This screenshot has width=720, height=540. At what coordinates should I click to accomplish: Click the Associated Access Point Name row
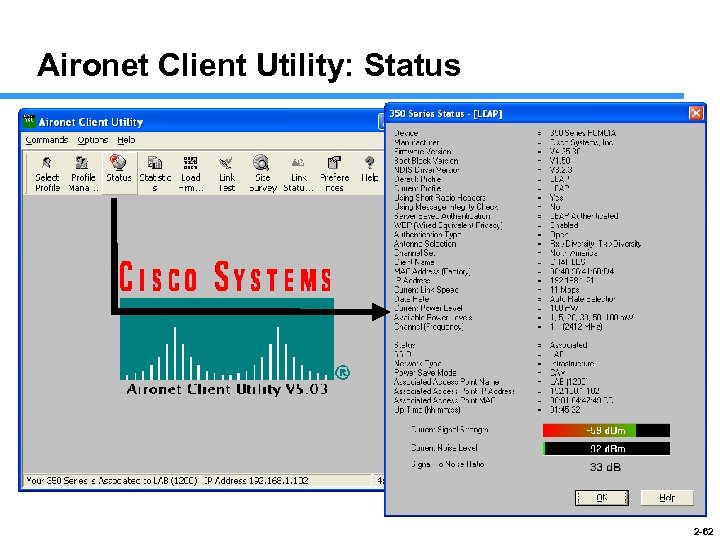coord(491,382)
